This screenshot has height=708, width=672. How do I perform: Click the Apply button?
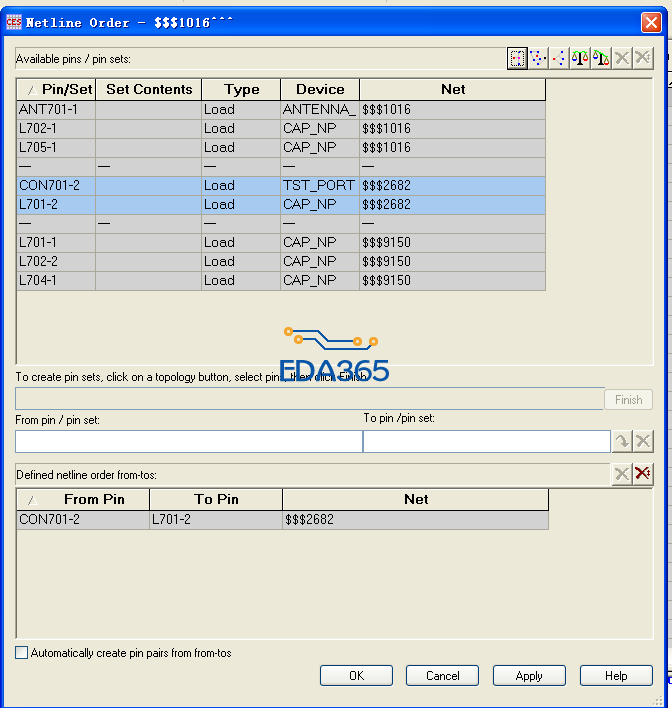click(529, 675)
